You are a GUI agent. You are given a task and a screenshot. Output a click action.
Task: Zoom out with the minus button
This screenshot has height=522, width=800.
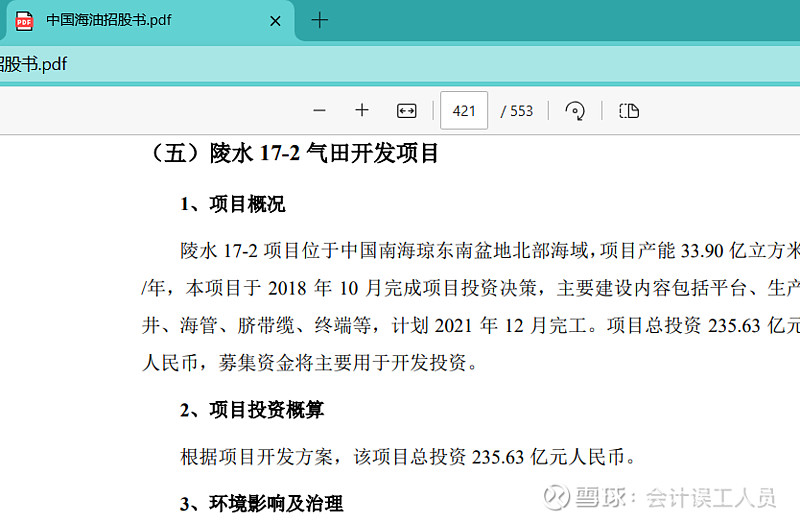click(x=319, y=111)
